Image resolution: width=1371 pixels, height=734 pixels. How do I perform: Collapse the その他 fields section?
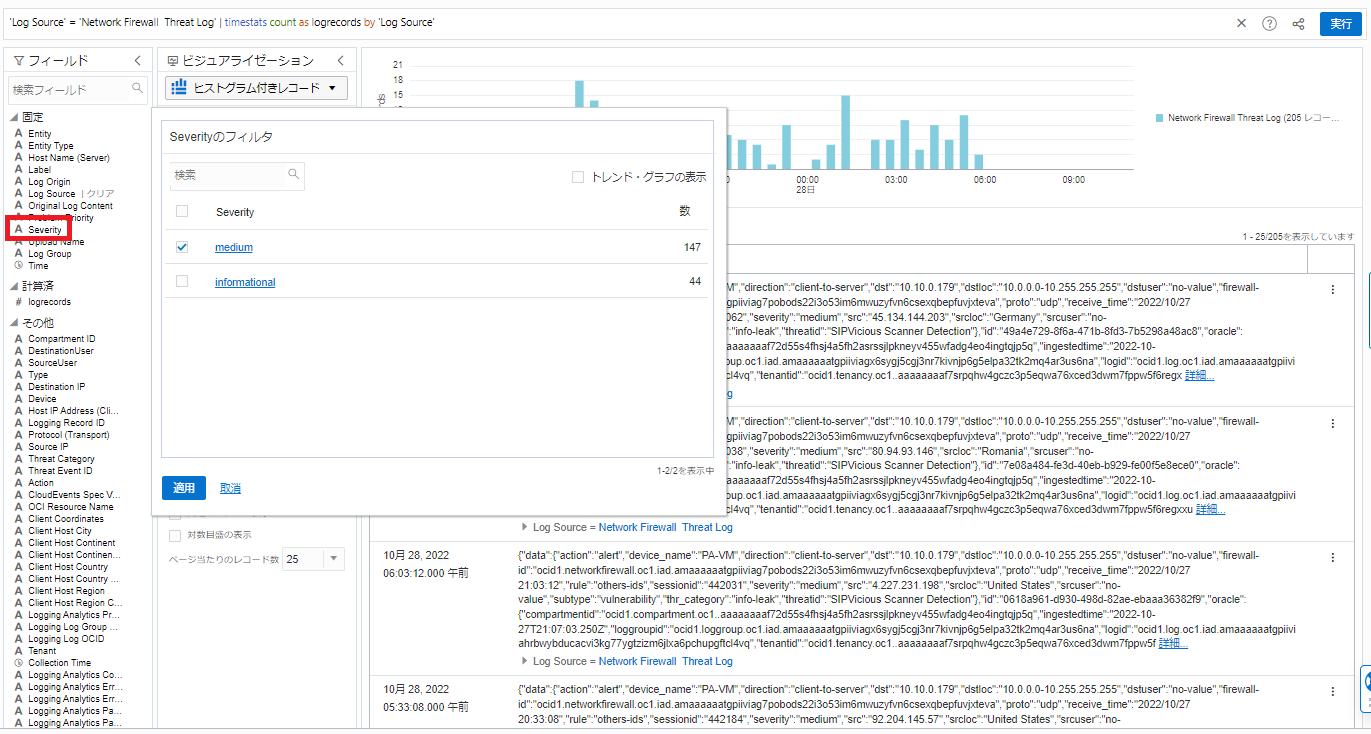click(15, 323)
